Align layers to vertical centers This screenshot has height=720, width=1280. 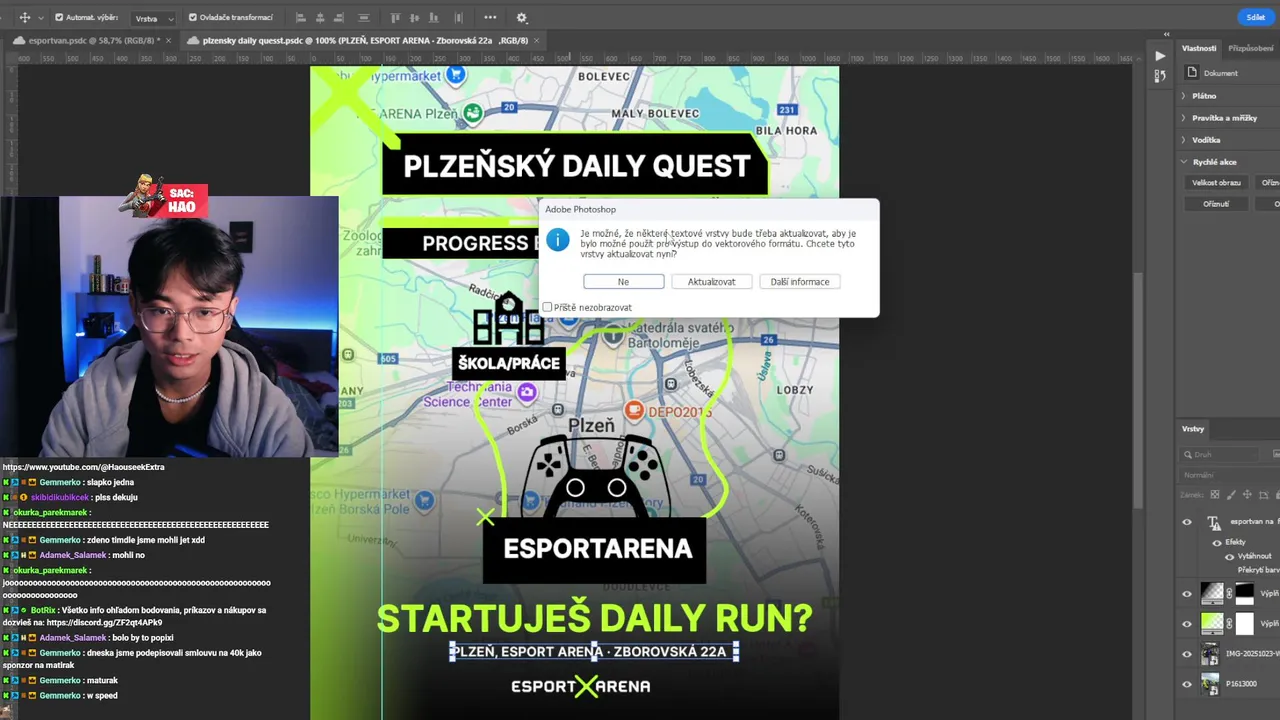click(415, 17)
